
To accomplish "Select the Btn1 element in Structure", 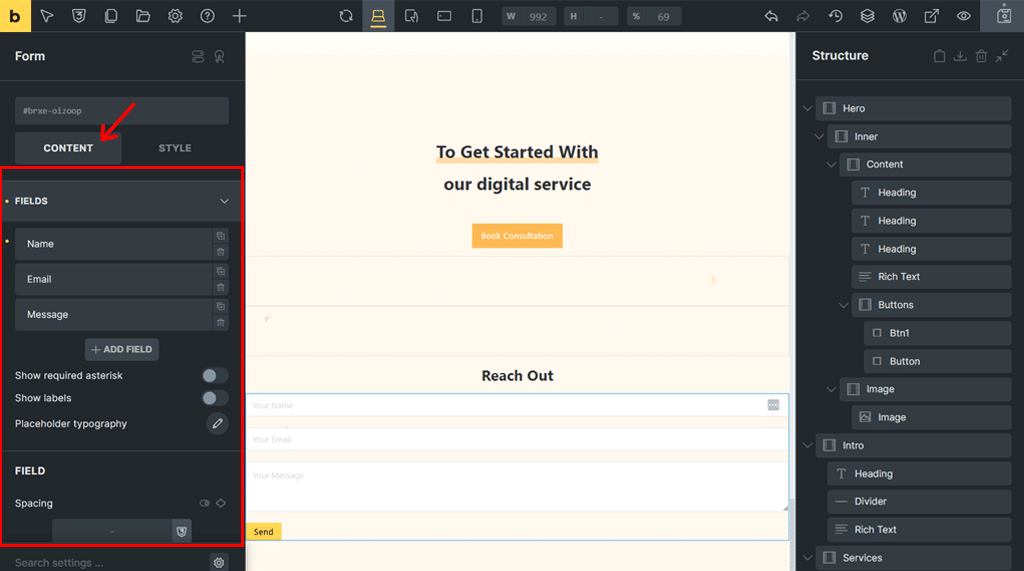I will (x=937, y=333).
